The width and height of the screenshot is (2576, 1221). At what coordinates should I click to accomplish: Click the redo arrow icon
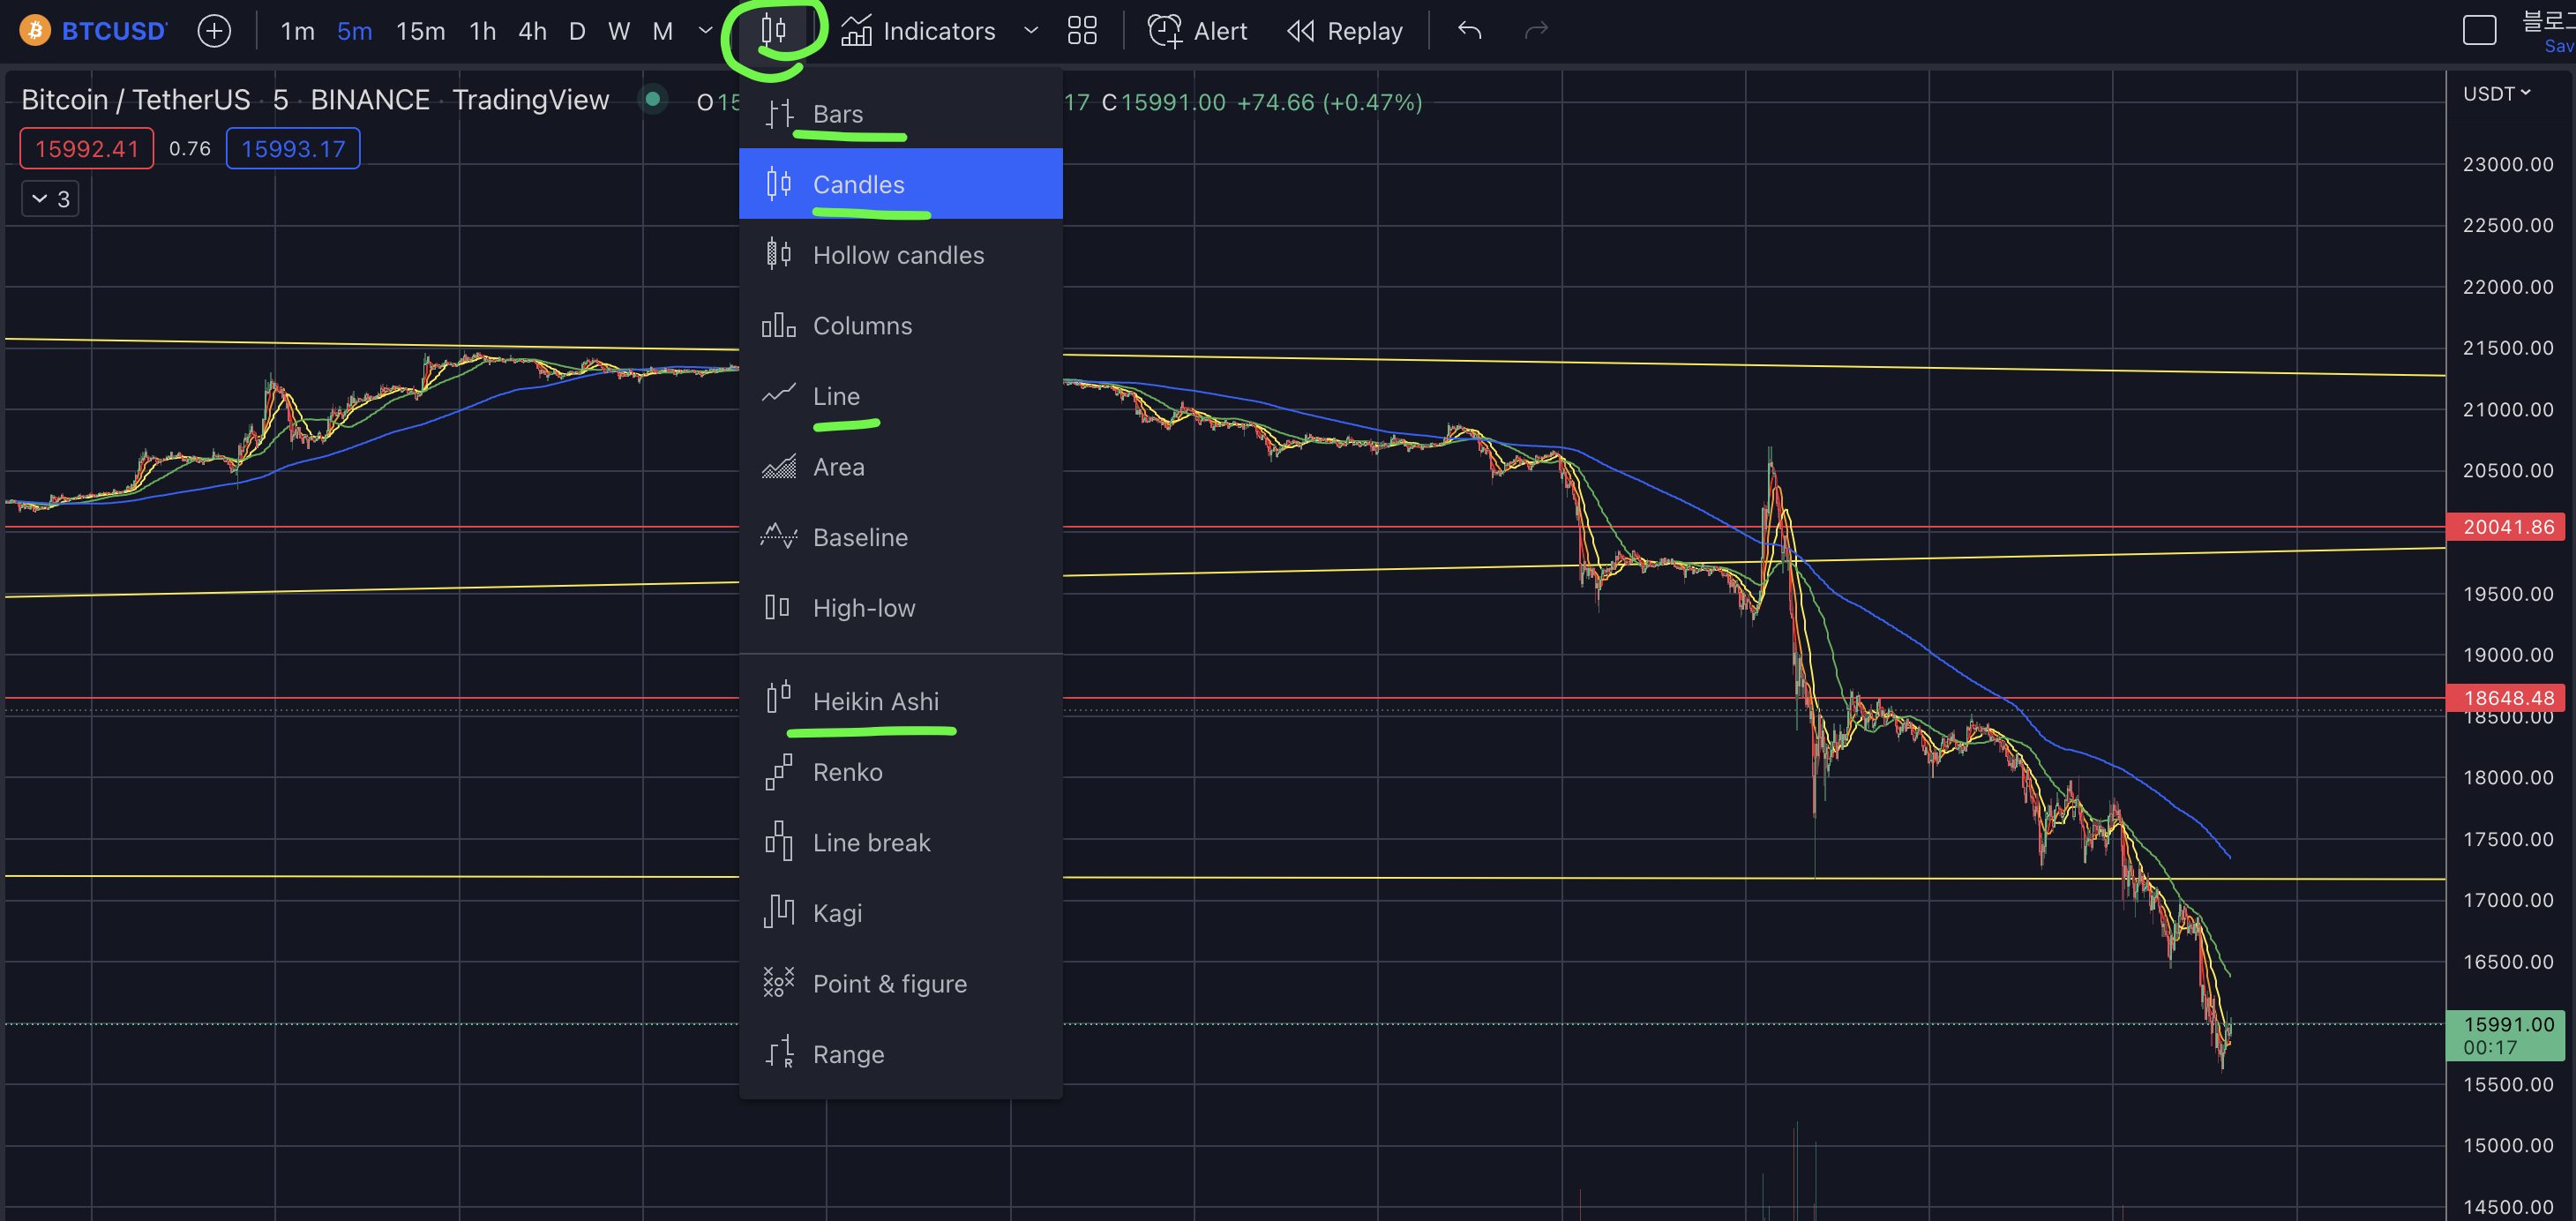point(1536,31)
